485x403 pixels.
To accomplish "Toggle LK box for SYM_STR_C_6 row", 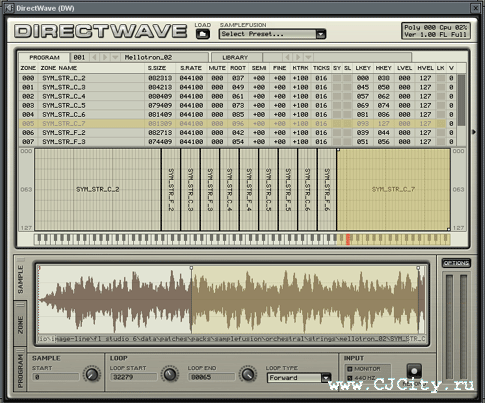I will pos(441,114).
